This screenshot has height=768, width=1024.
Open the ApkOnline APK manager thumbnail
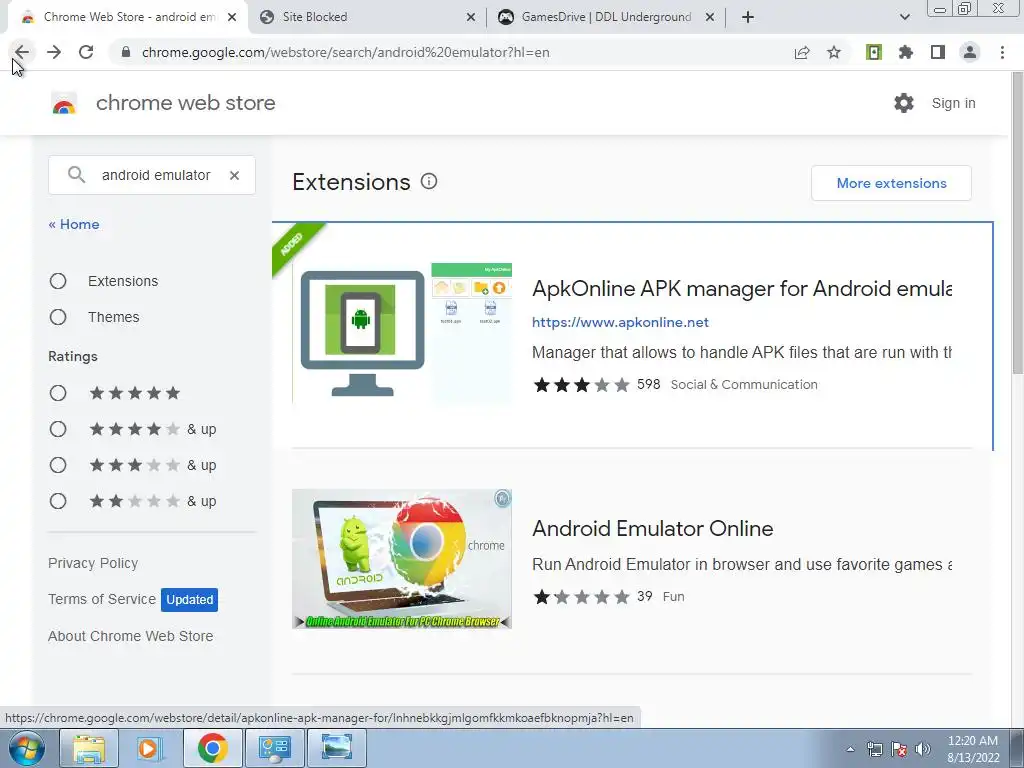click(402, 333)
